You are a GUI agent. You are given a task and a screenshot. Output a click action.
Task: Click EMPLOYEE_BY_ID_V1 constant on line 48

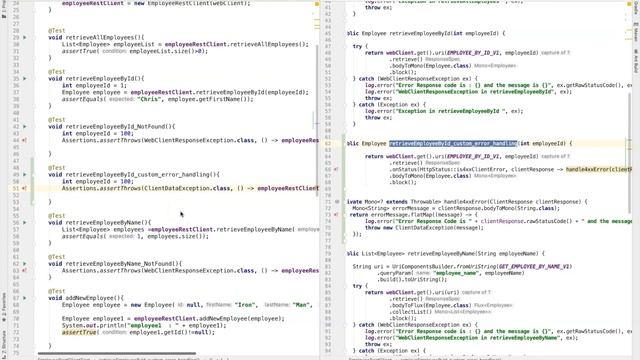click(x=473, y=53)
